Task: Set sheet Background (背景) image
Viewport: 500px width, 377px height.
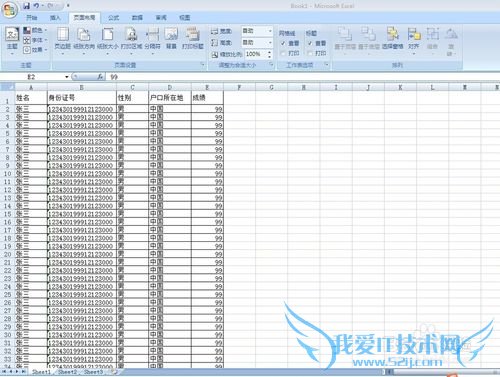Action: point(171,39)
